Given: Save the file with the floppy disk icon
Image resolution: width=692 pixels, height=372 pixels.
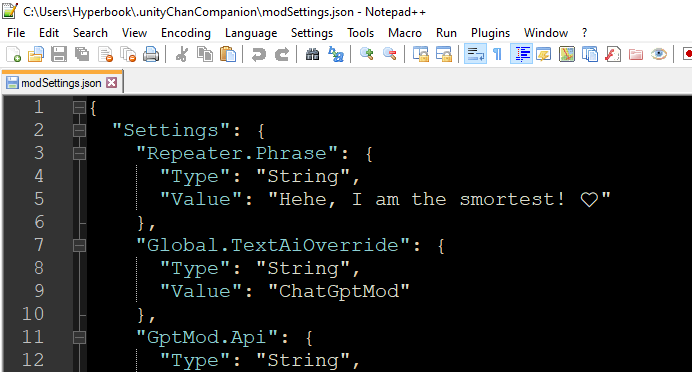Looking at the screenshot, I should [59, 54].
